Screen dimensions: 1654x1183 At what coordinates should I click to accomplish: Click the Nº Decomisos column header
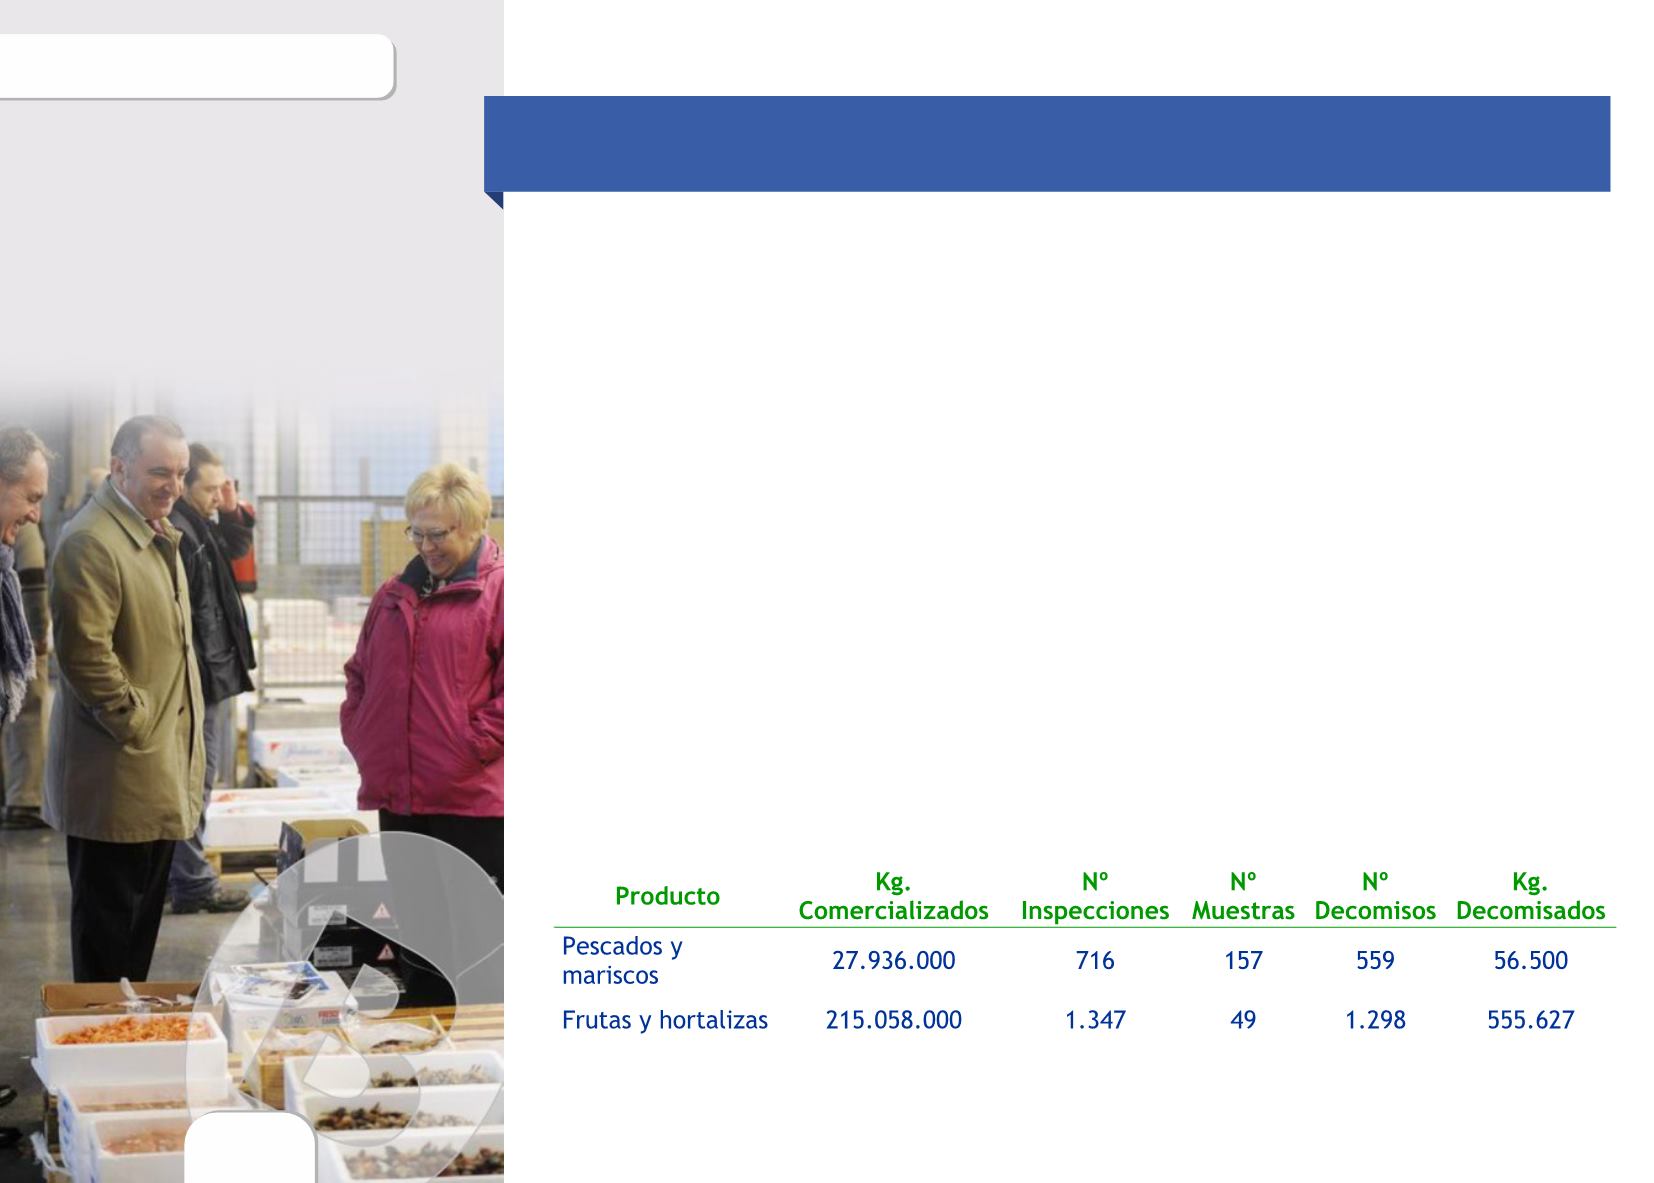1375,896
